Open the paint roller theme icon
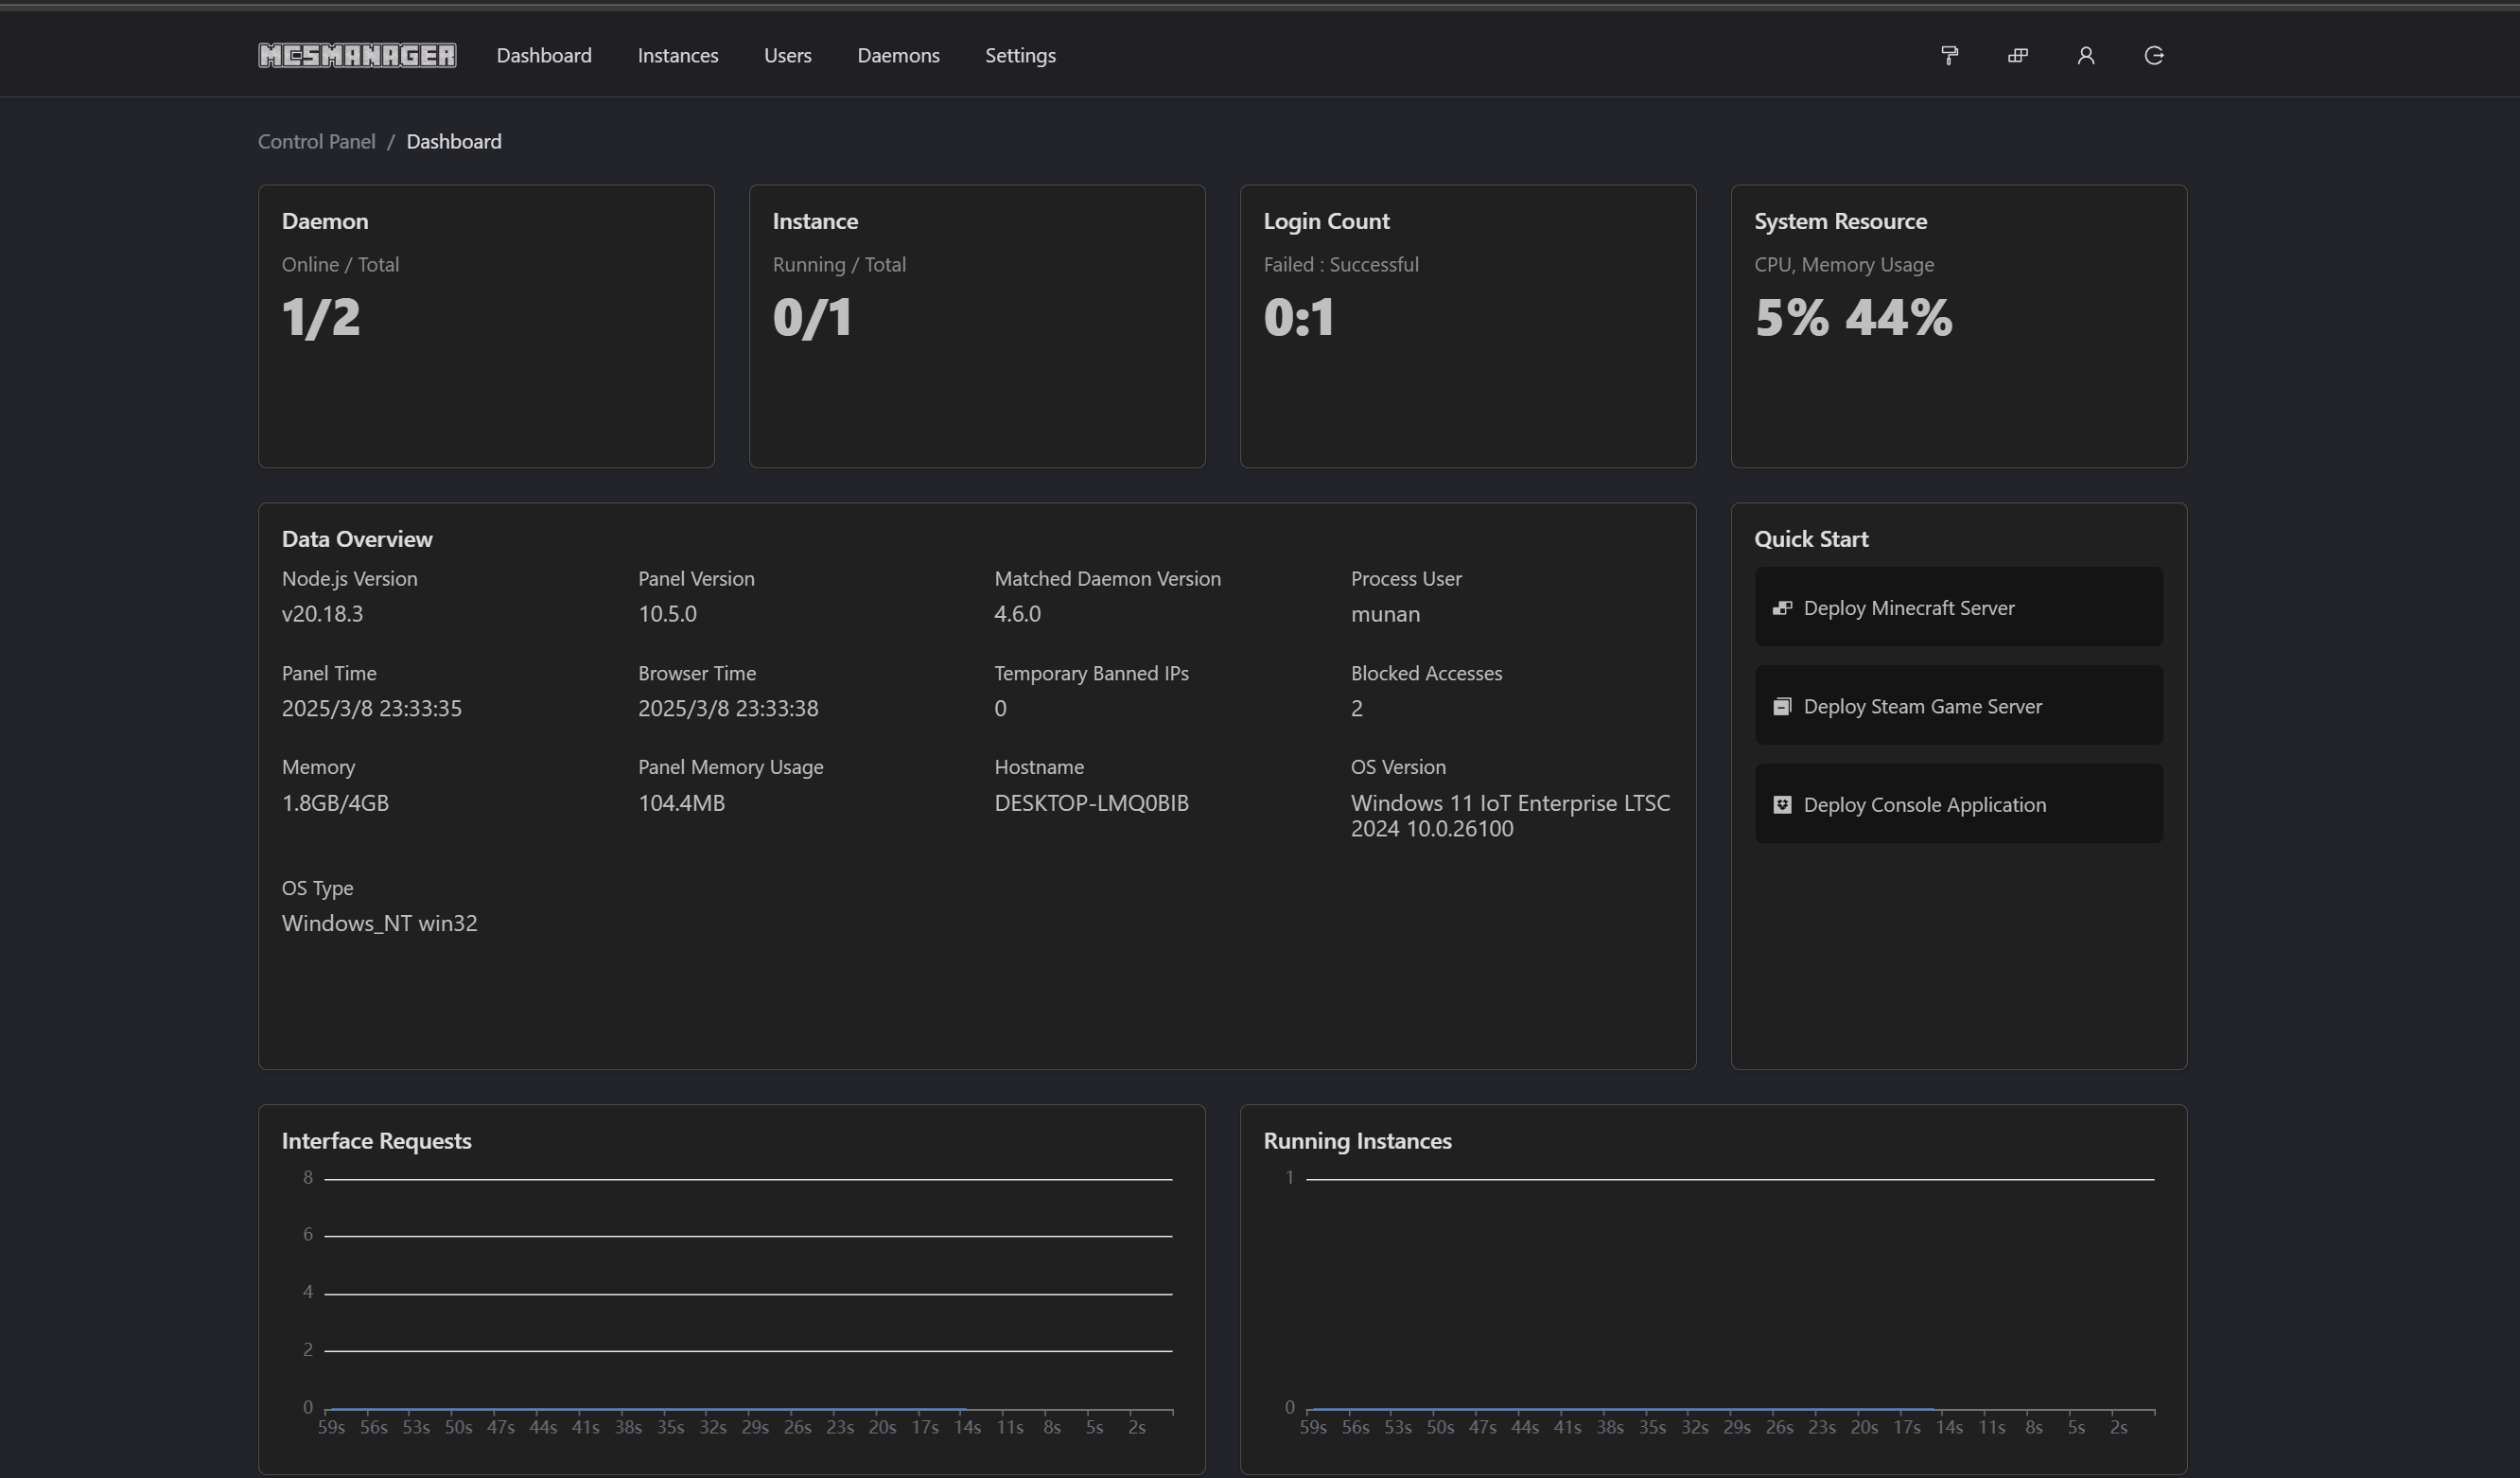This screenshot has width=2520, height=1478. 1949,55
